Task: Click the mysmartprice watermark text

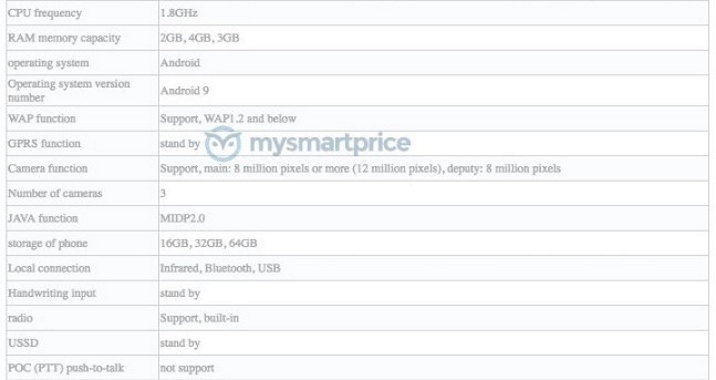Action: [x=330, y=143]
